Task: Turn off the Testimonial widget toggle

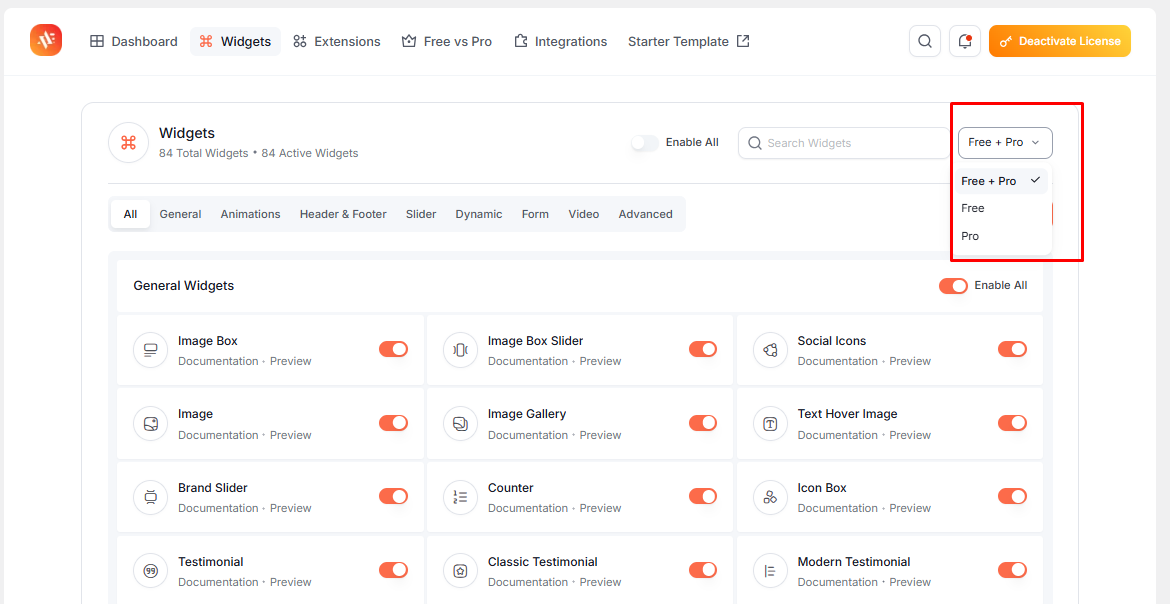Action: 393,570
